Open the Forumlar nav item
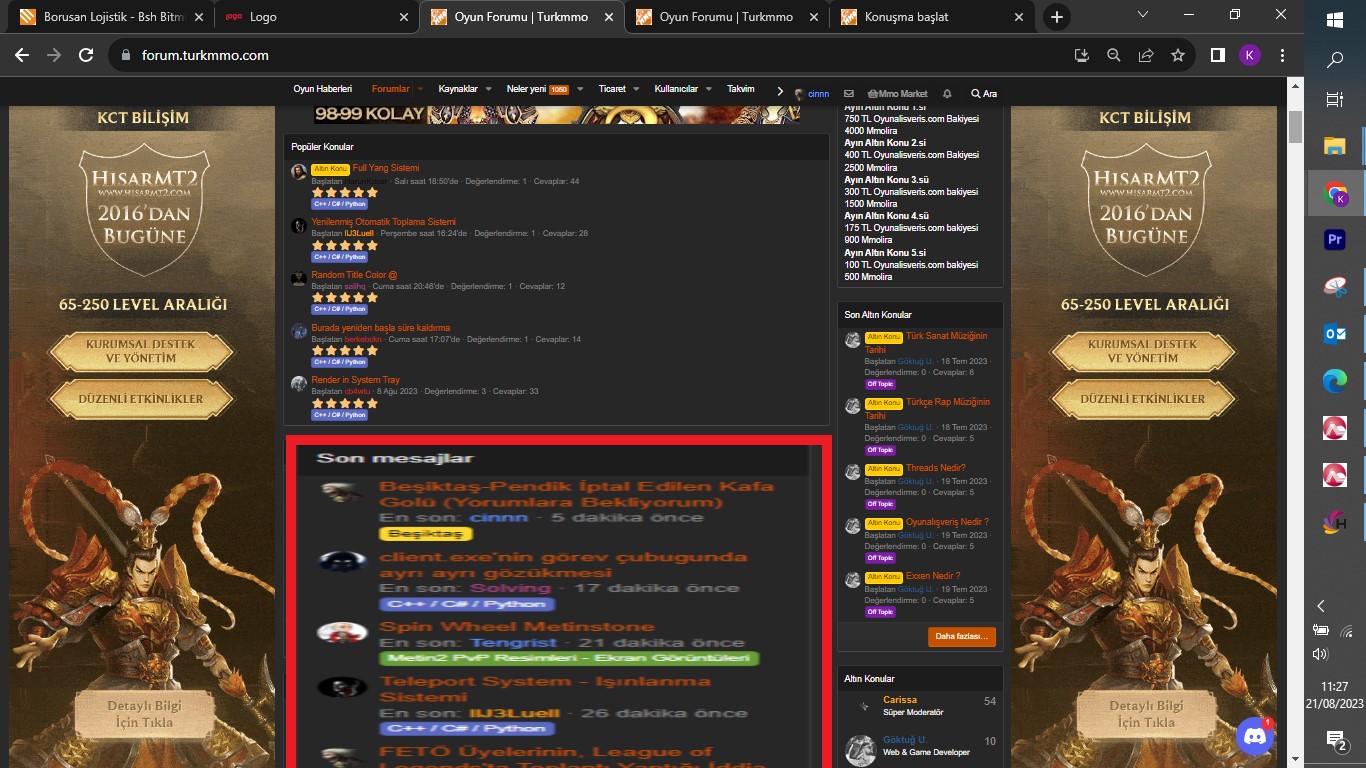1366x768 pixels. 391,89
